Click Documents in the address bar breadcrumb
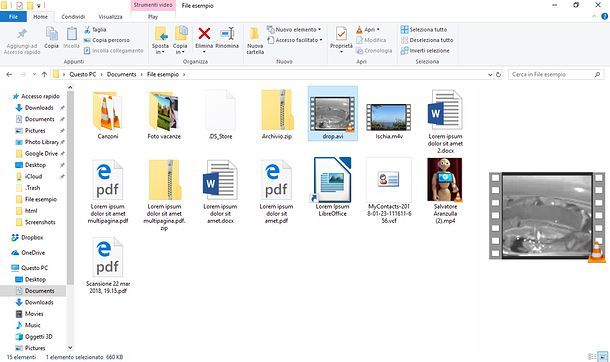The width and height of the screenshot is (610, 362). click(x=121, y=74)
